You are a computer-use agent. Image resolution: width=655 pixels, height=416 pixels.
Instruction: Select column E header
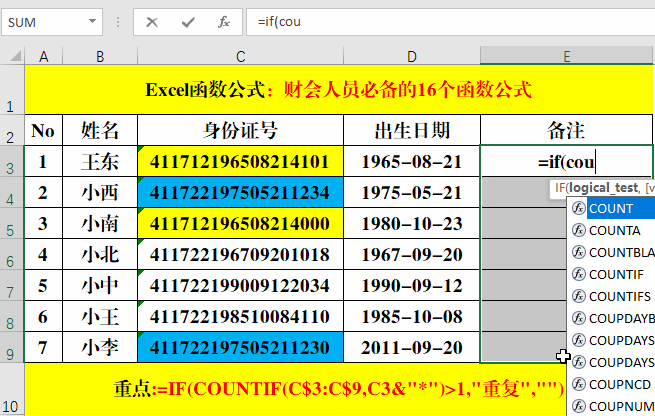coord(566,56)
